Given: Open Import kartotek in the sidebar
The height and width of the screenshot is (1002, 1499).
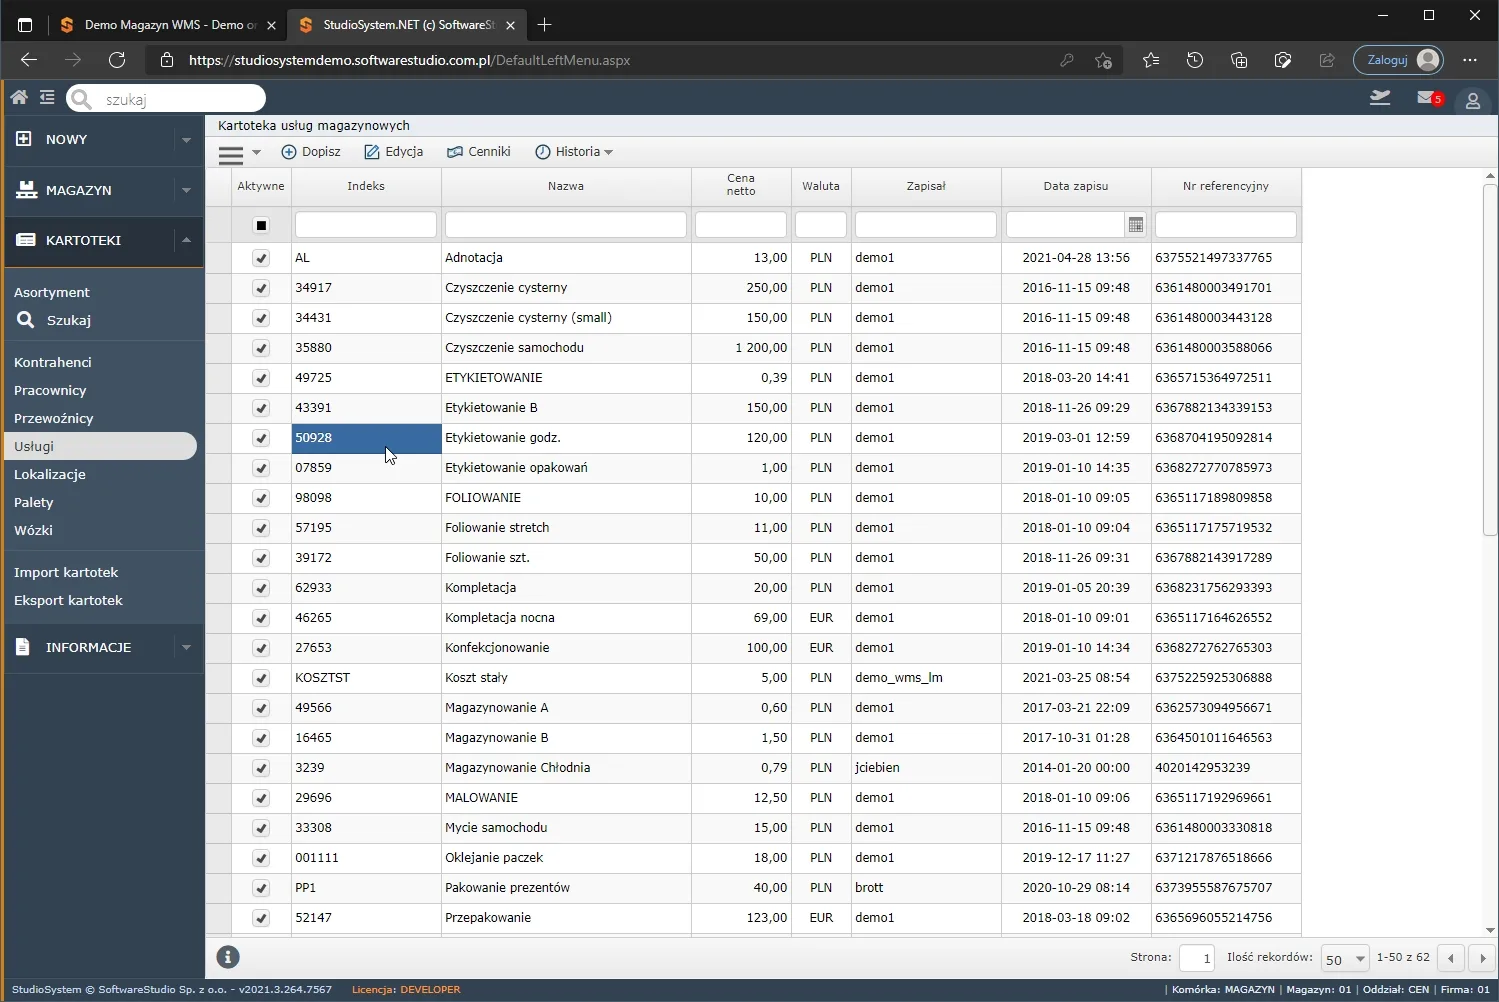Looking at the screenshot, I should click(66, 572).
